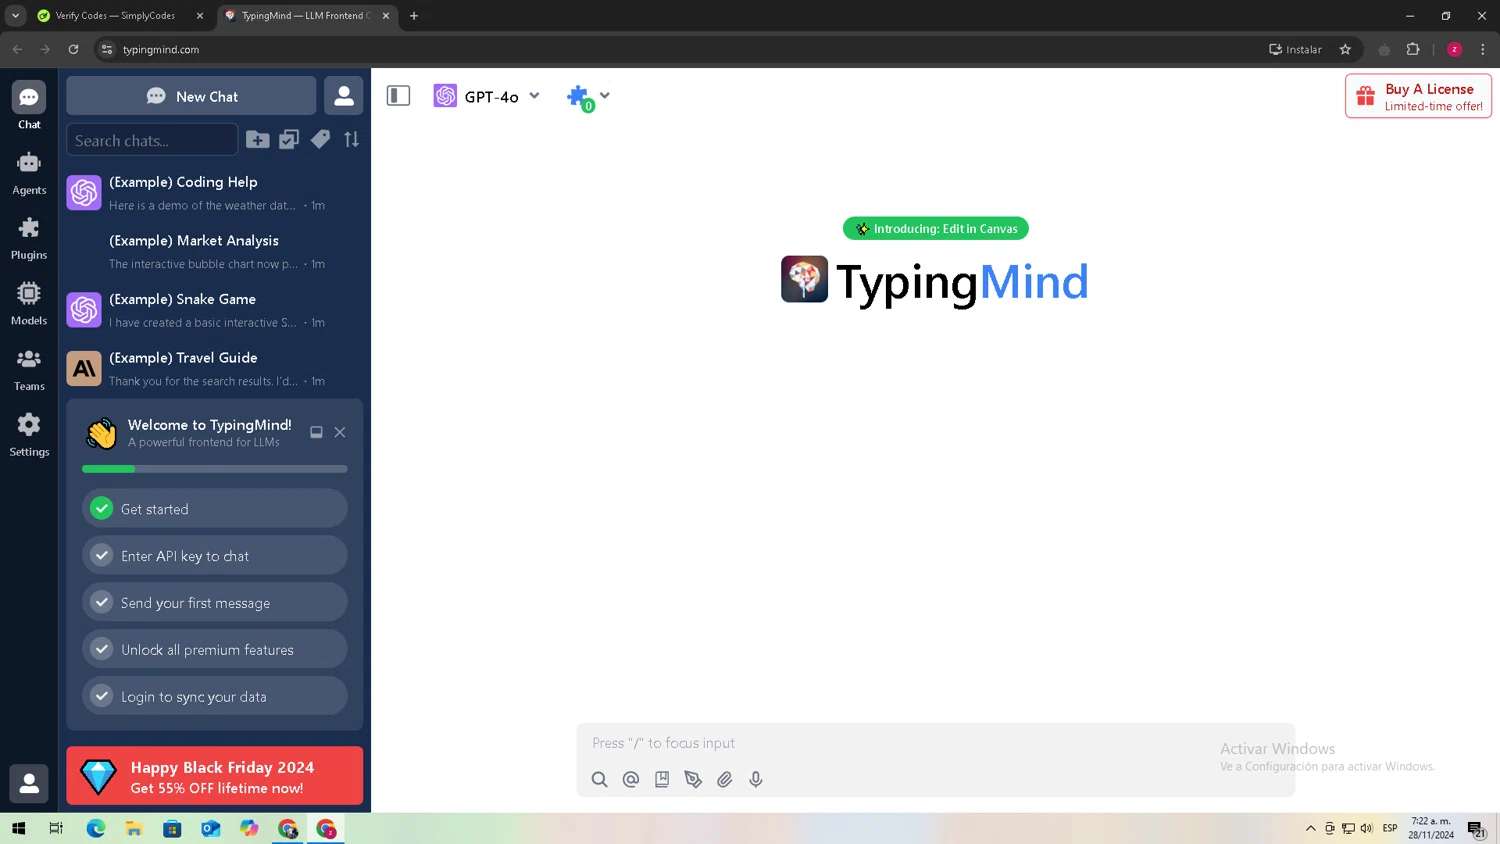
Task: Click the @ mention agent icon
Action: click(631, 779)
